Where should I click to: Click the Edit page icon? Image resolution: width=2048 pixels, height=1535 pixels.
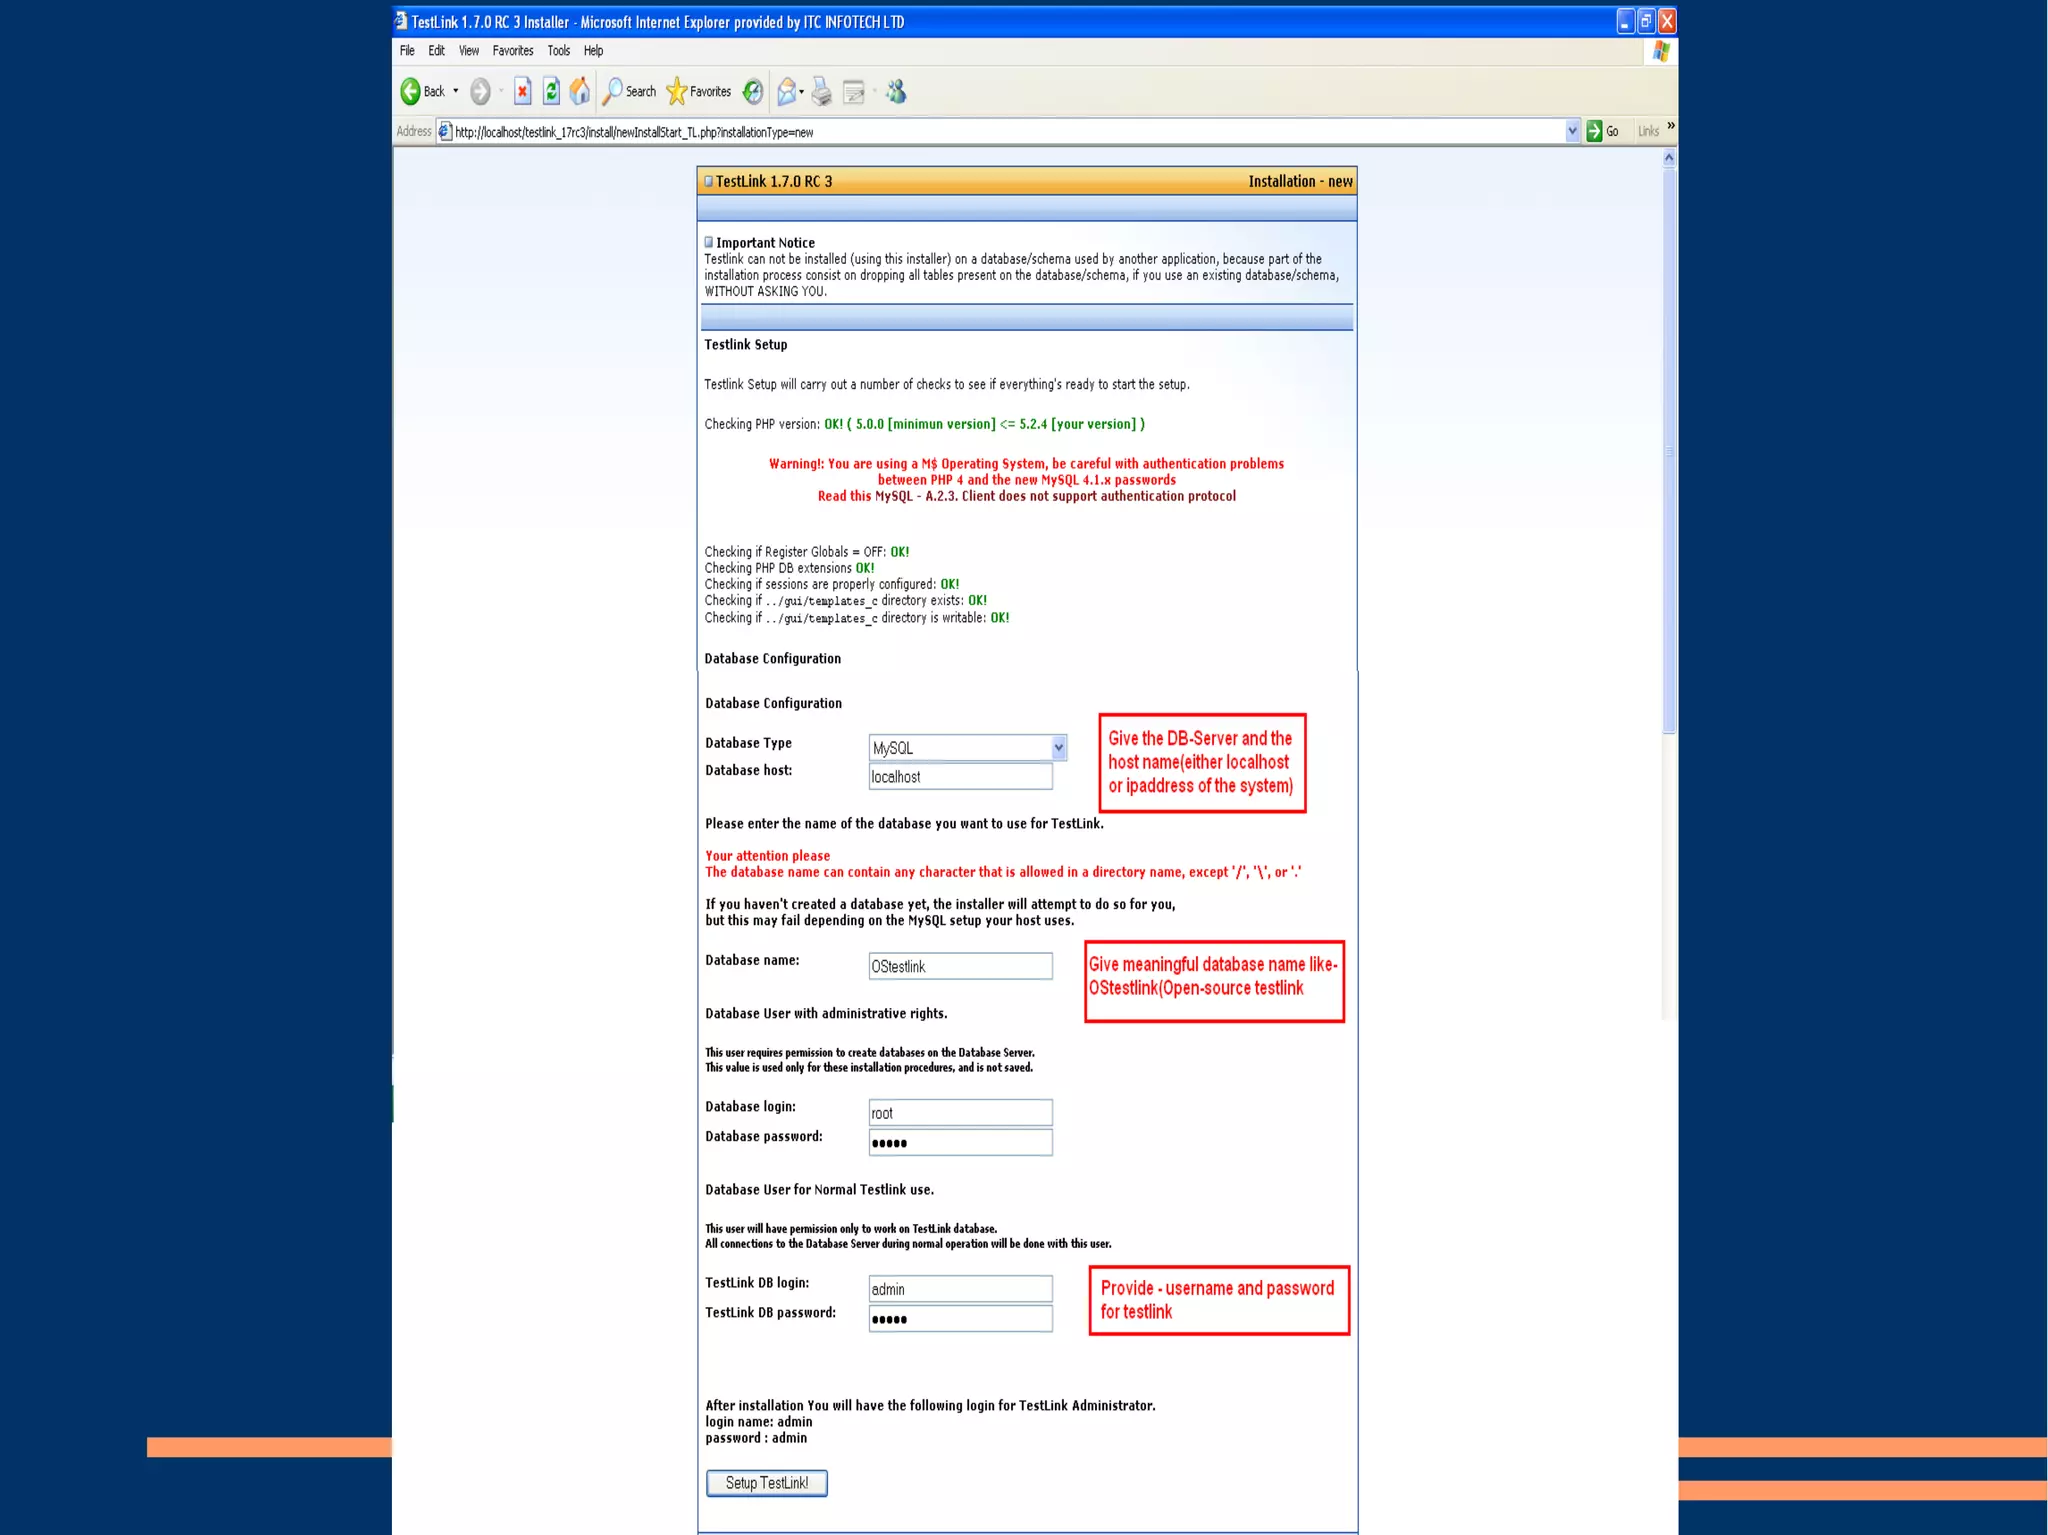(x=854, y=92)
